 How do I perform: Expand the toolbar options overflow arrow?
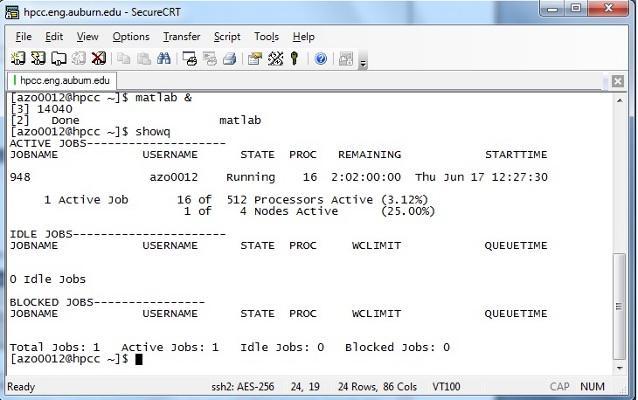(363, 62)
